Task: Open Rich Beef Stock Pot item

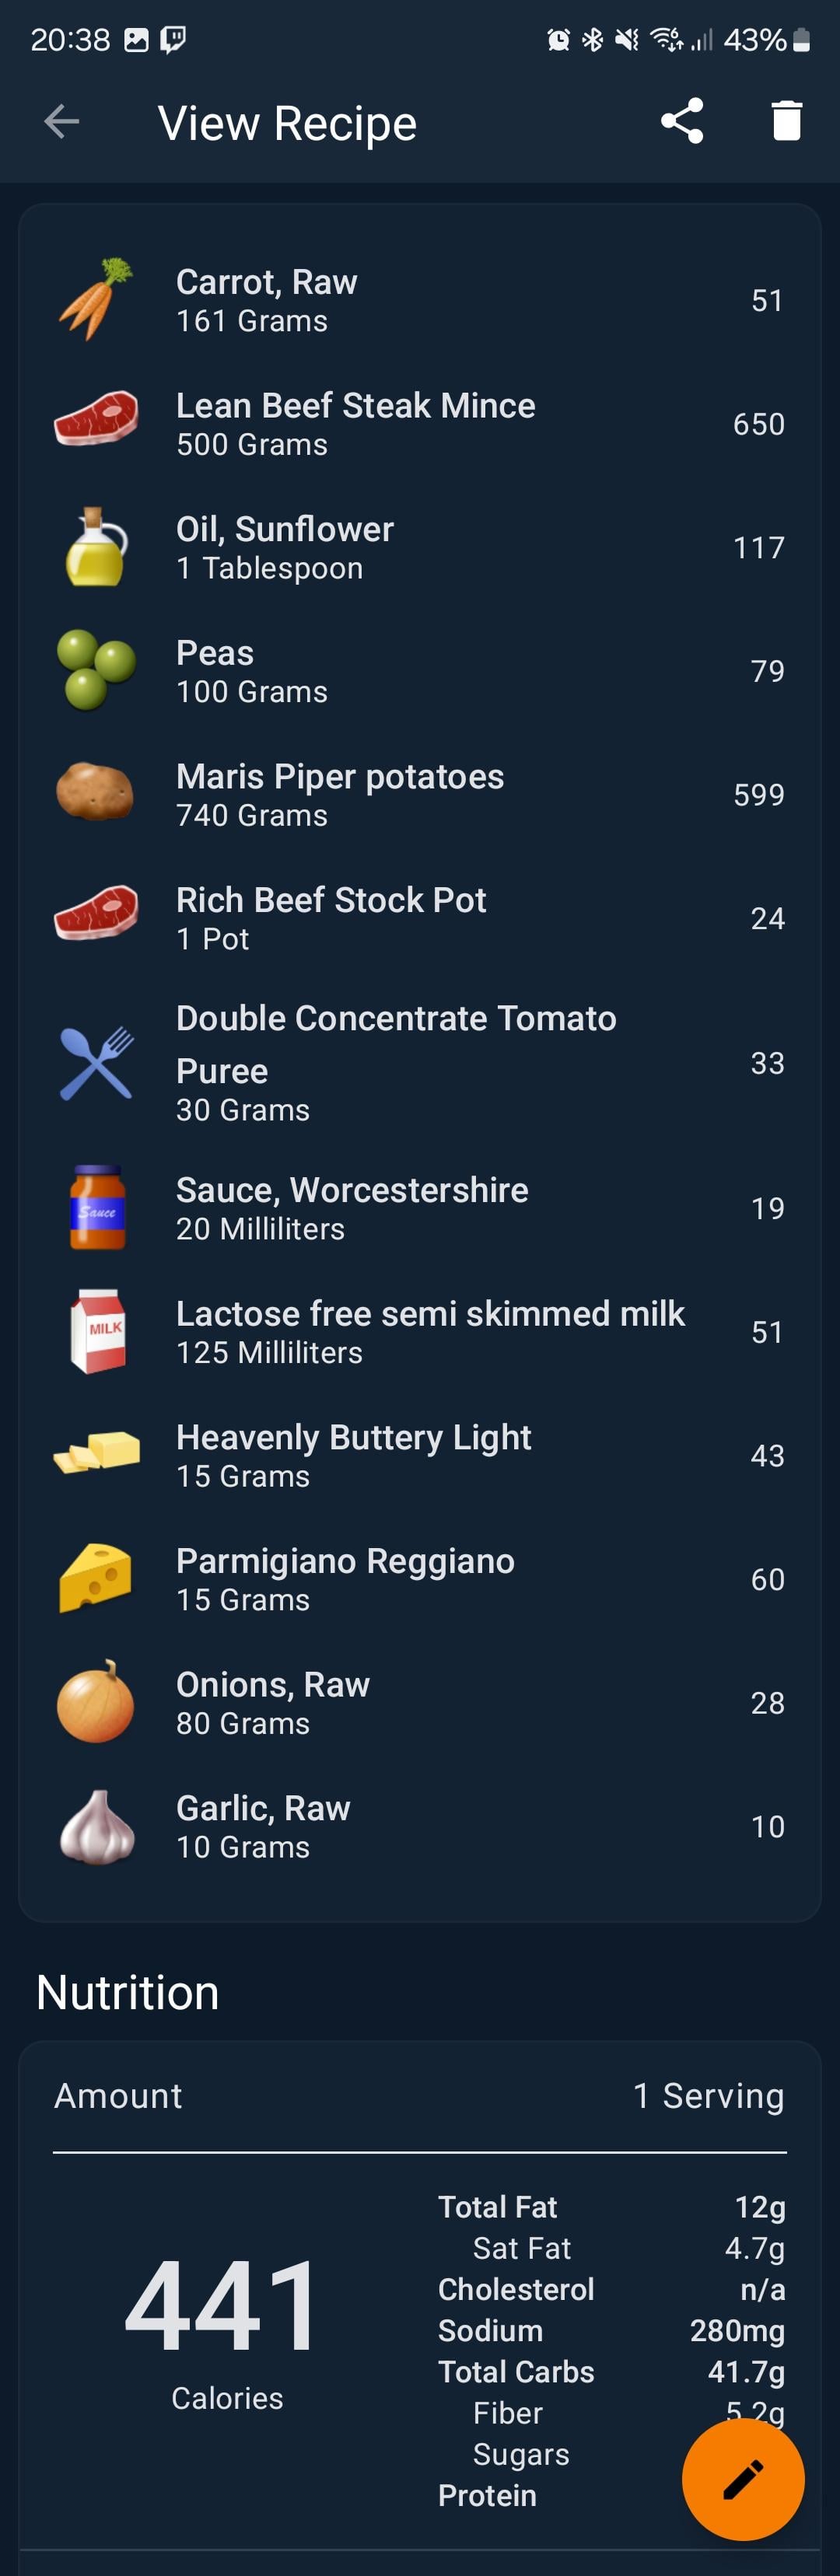Action: click(420, 918)
